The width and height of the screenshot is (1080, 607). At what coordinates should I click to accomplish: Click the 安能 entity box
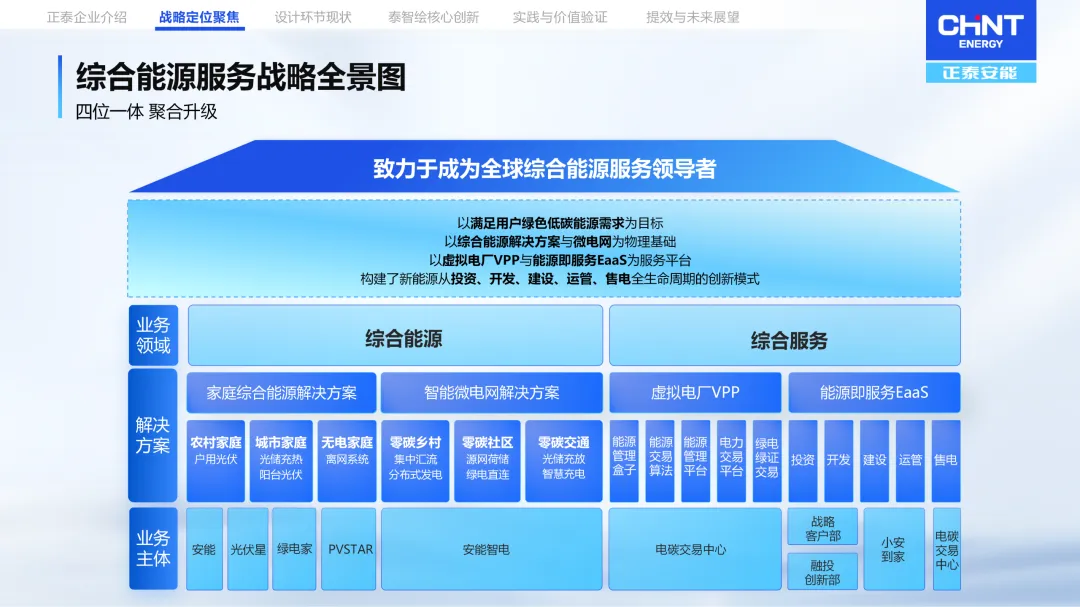[x=205, y=549]
